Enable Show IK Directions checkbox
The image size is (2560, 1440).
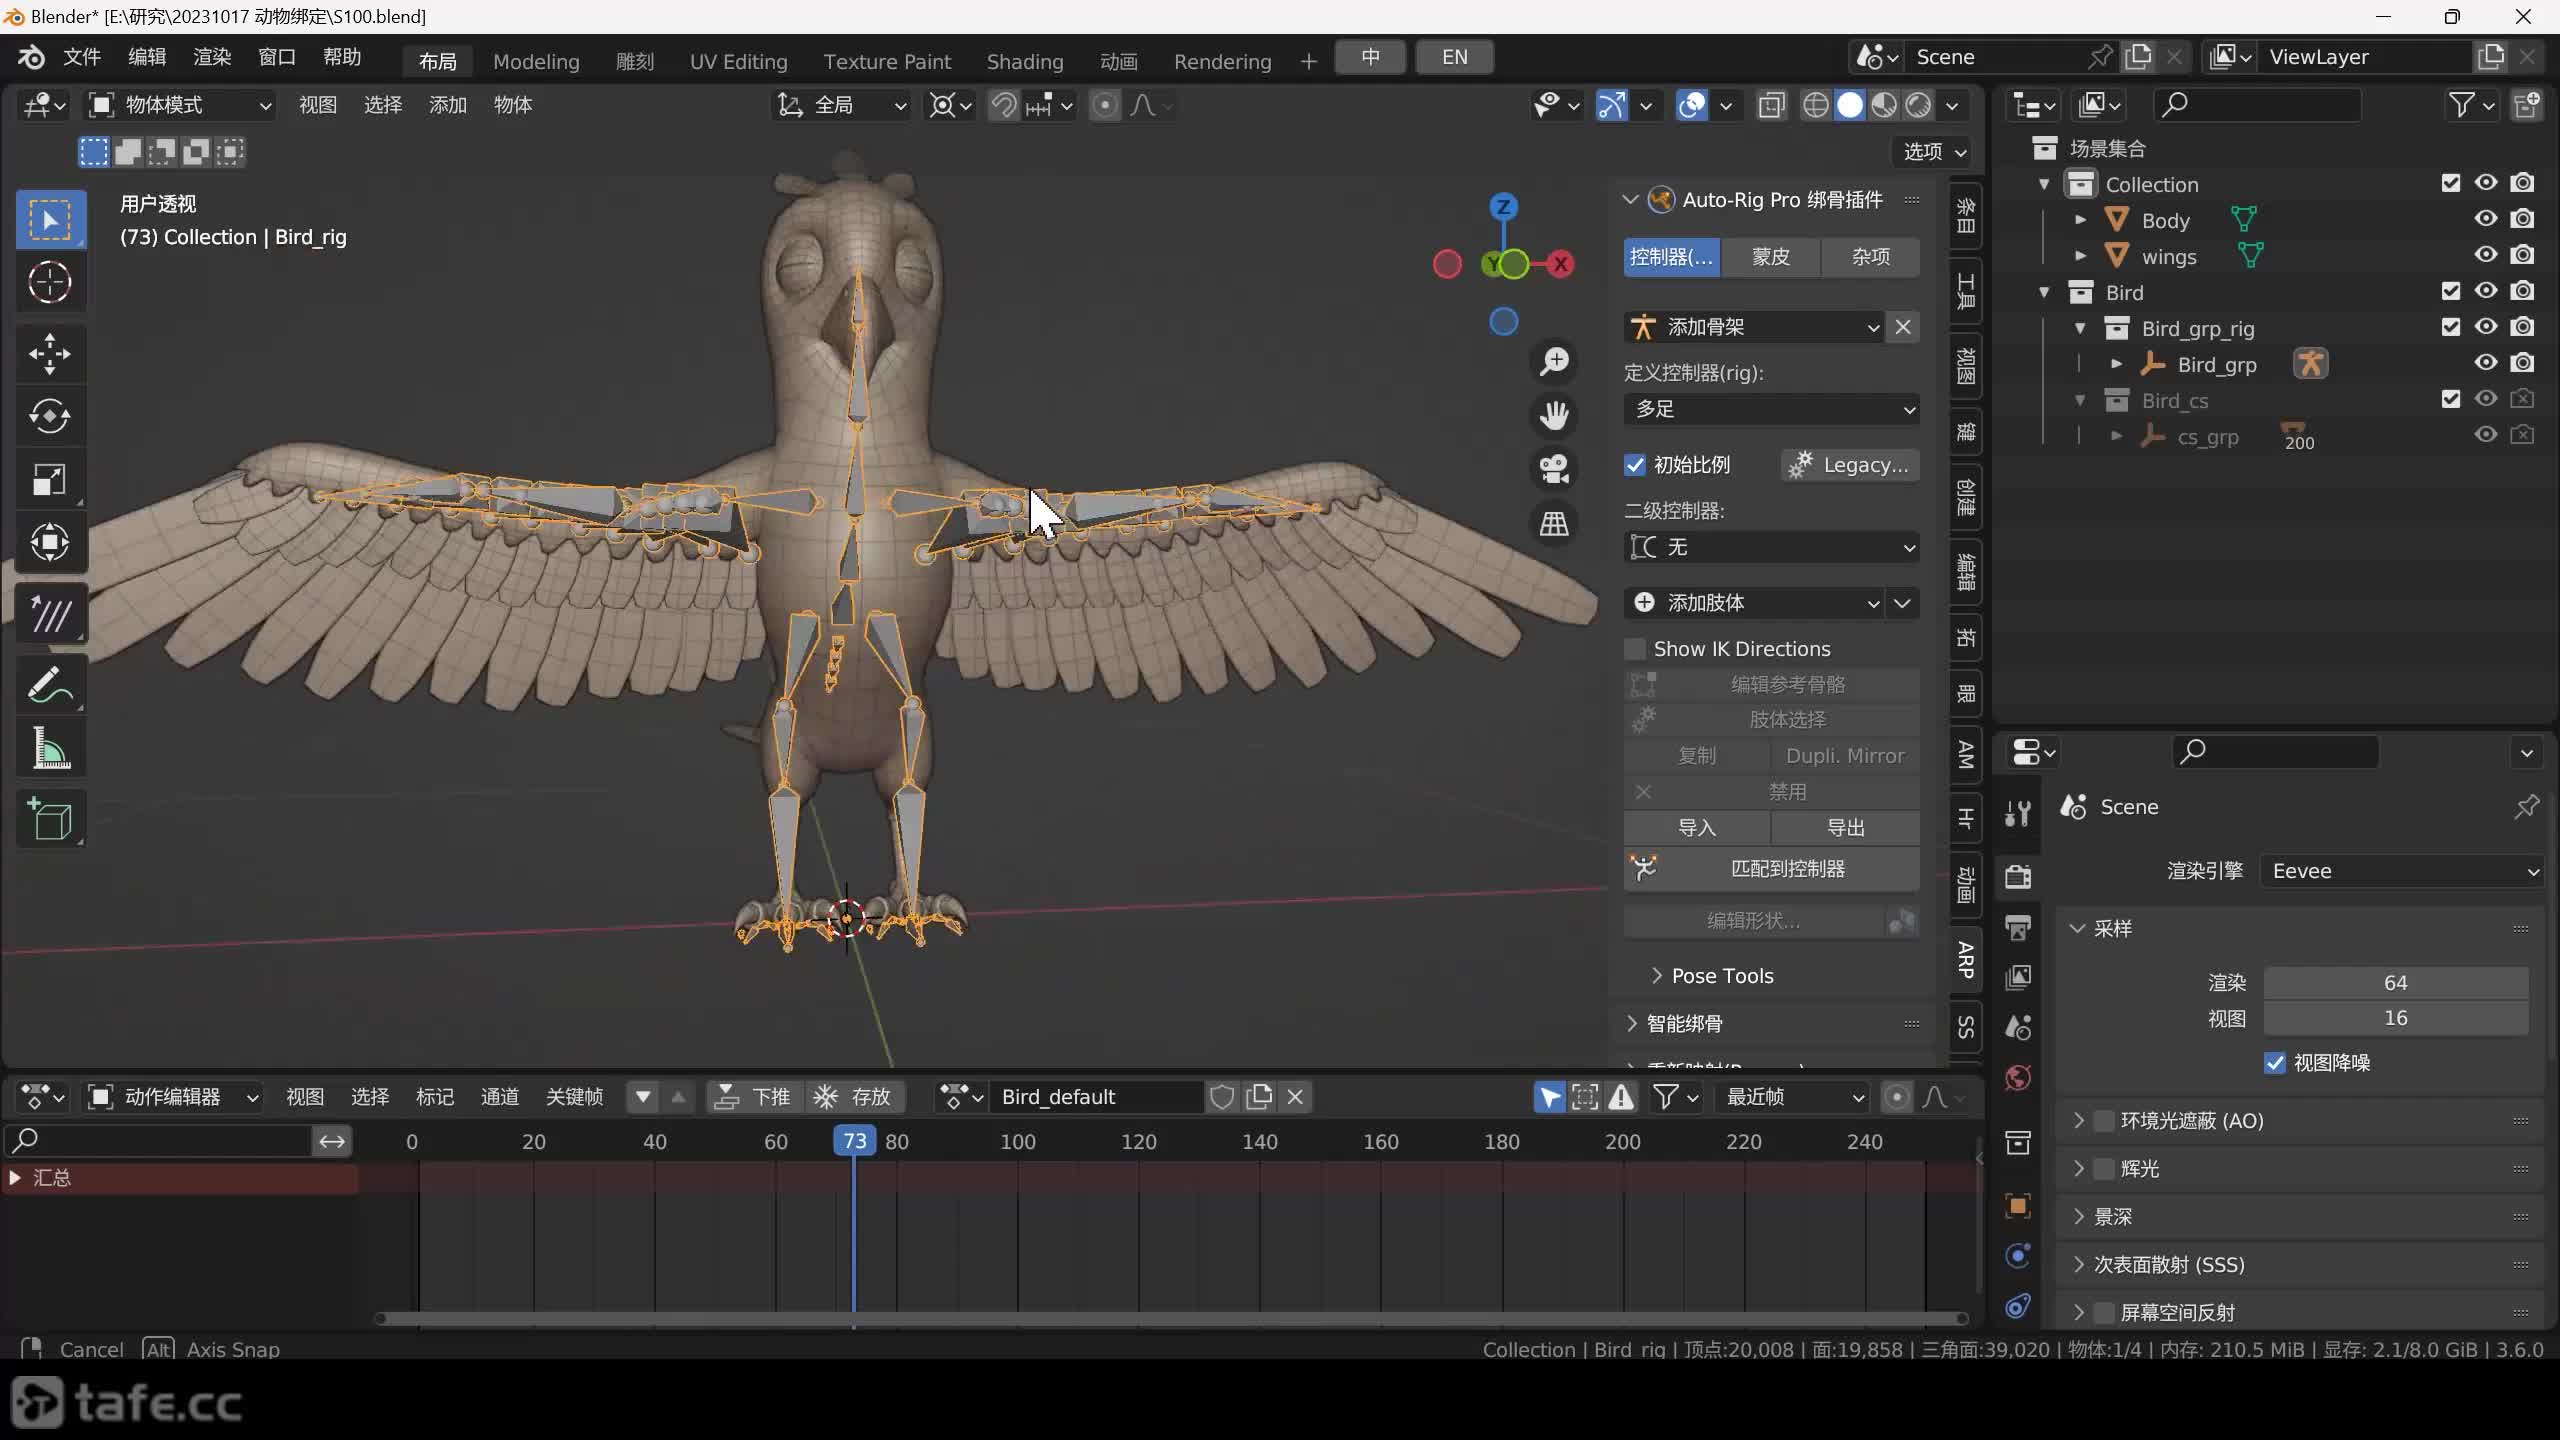tap(1635, 649)
